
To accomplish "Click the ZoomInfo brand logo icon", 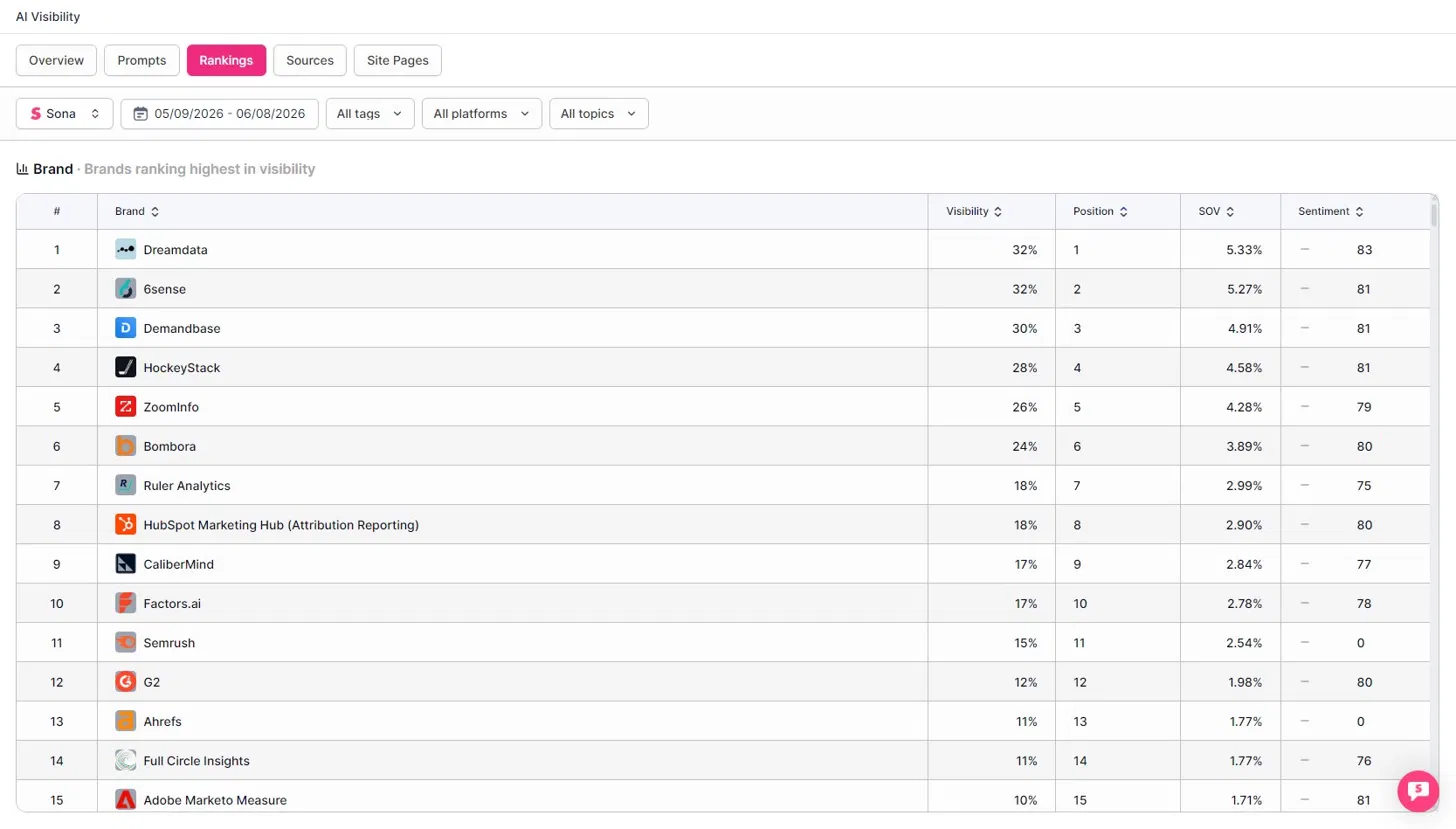I will coord(125,407).
